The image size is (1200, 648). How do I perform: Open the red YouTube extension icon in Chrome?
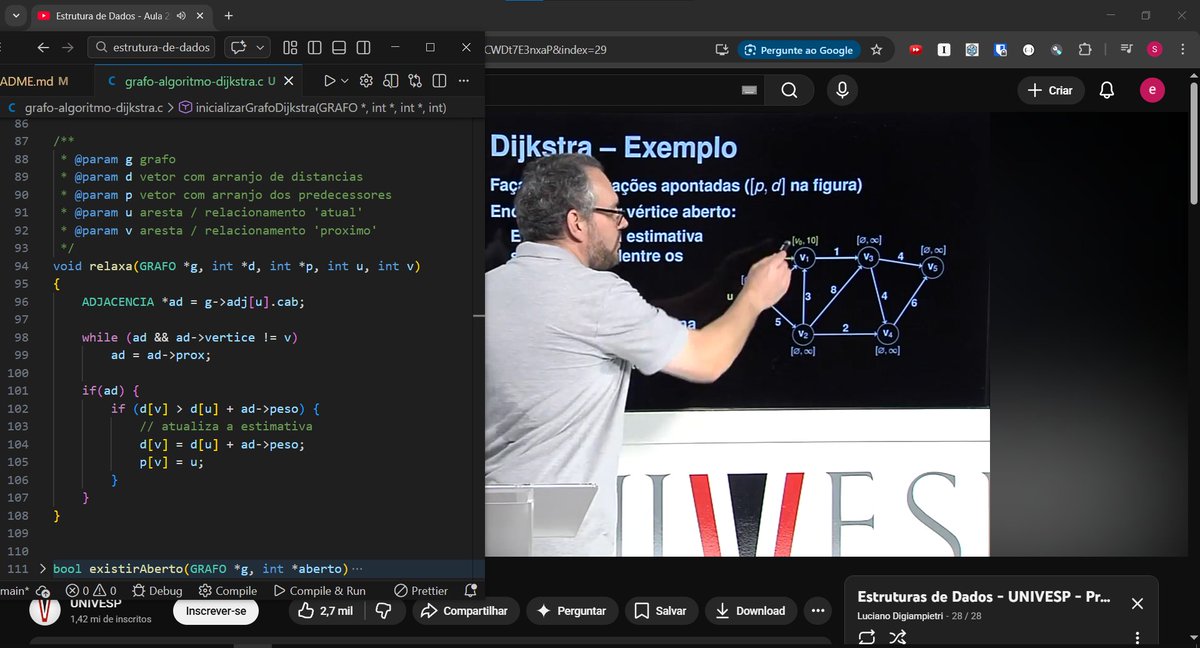click(x=916, y=49)
